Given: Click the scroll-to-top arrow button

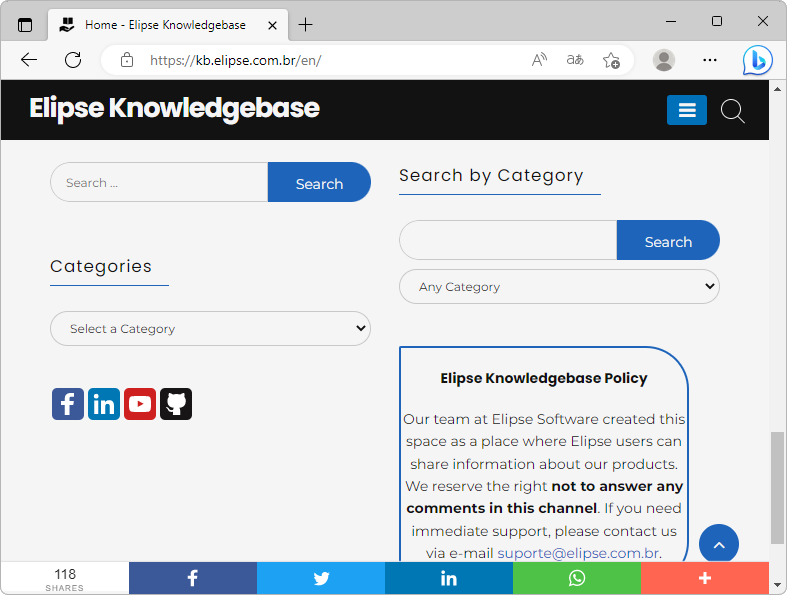Looking at the screenshot, I should tap(719, 545).
